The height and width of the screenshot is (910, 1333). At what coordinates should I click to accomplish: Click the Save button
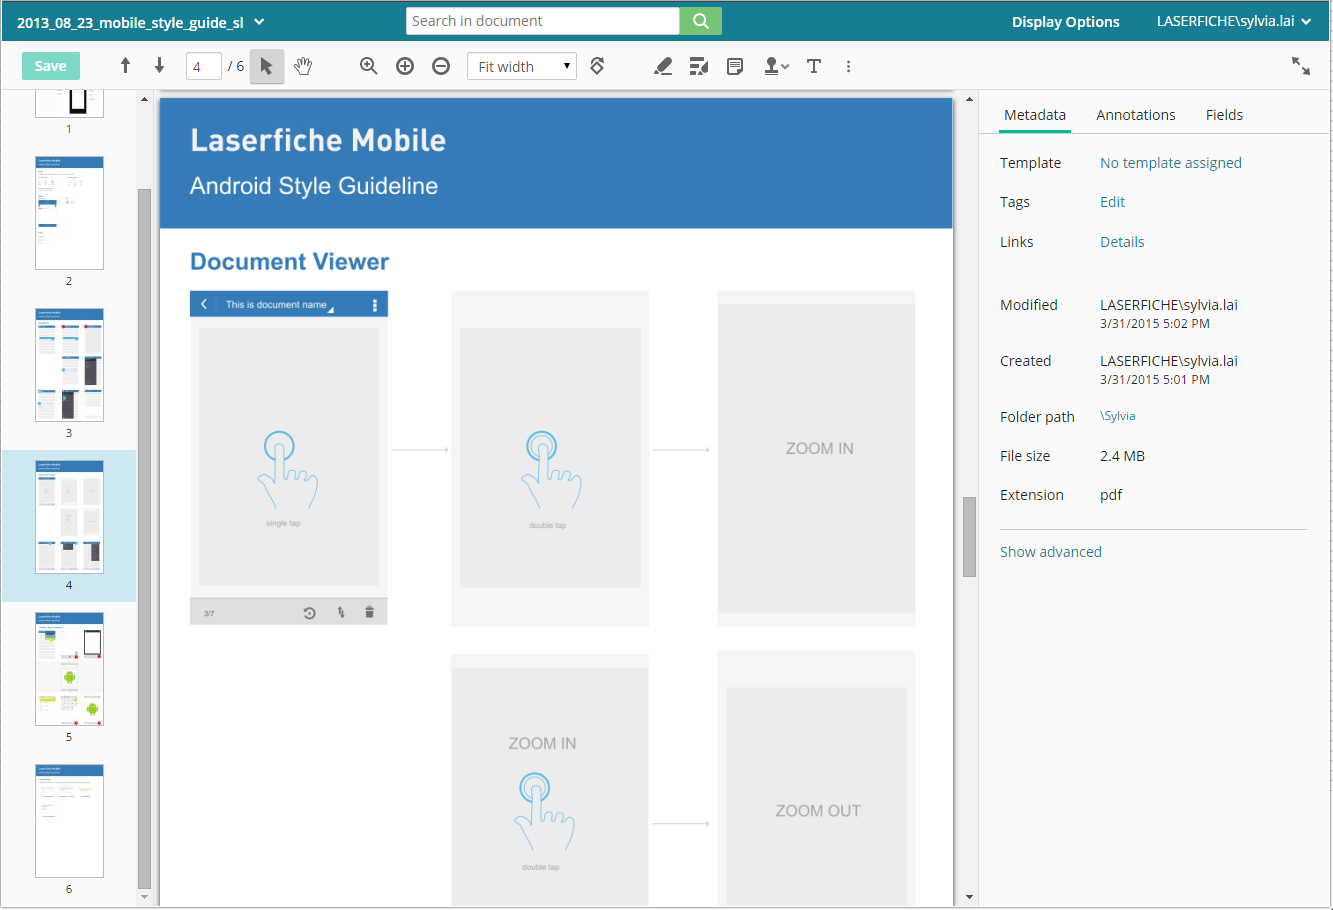[51, 66]
